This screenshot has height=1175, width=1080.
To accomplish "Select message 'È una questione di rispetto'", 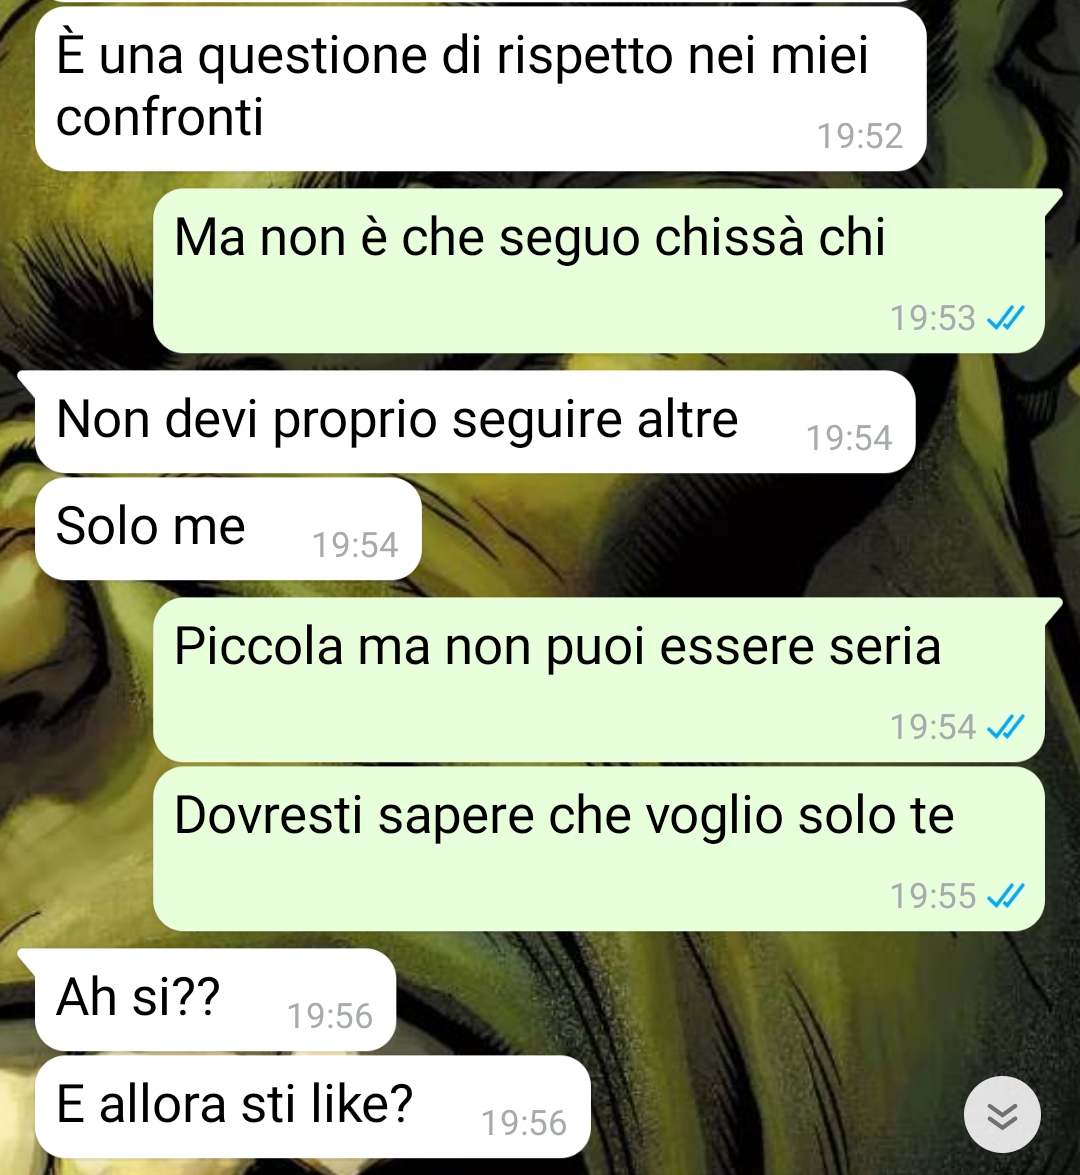I will coord(480,89).
